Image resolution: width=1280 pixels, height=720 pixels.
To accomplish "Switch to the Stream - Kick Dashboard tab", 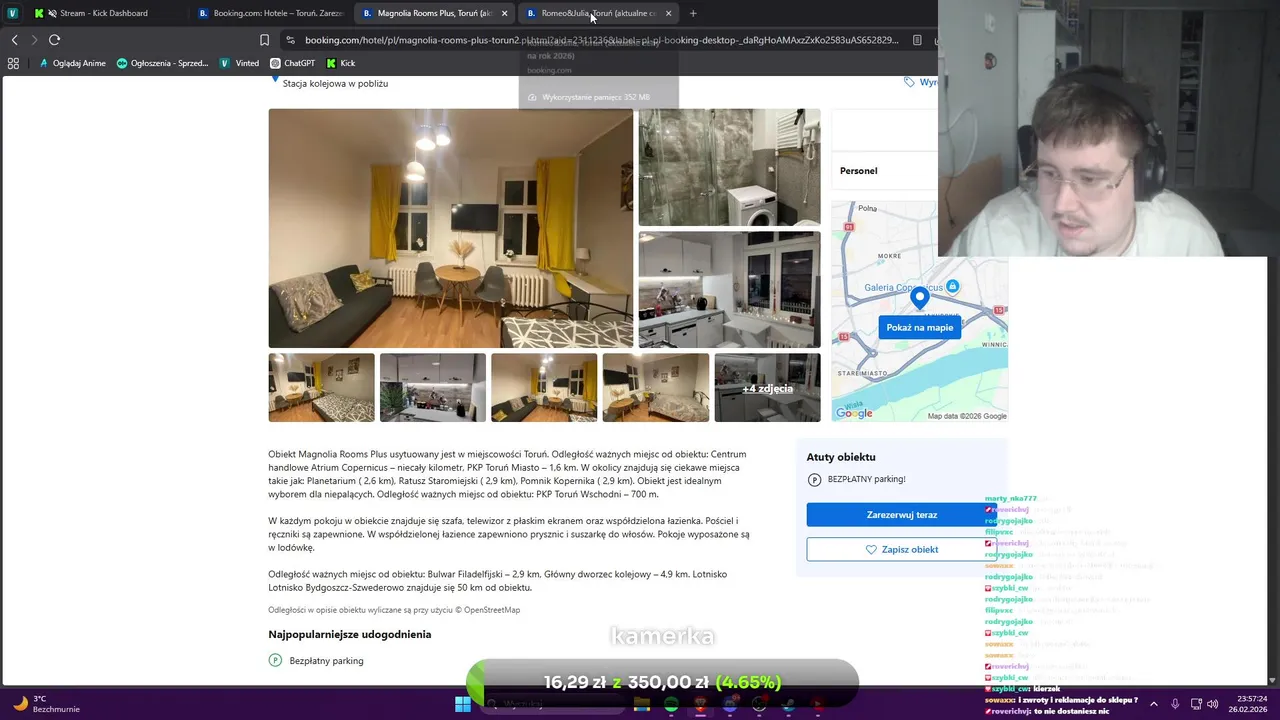I will click(x=103, y=13).
